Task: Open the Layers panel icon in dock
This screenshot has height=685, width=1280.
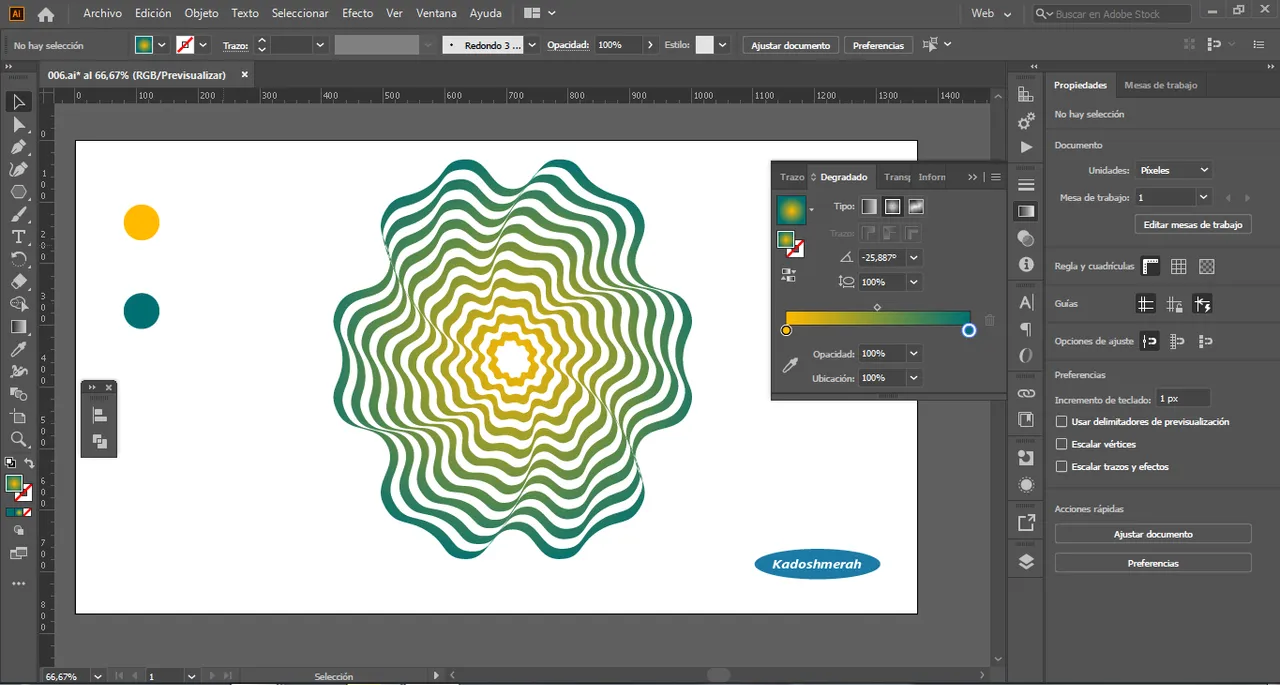Action: tap(1026, 561)
